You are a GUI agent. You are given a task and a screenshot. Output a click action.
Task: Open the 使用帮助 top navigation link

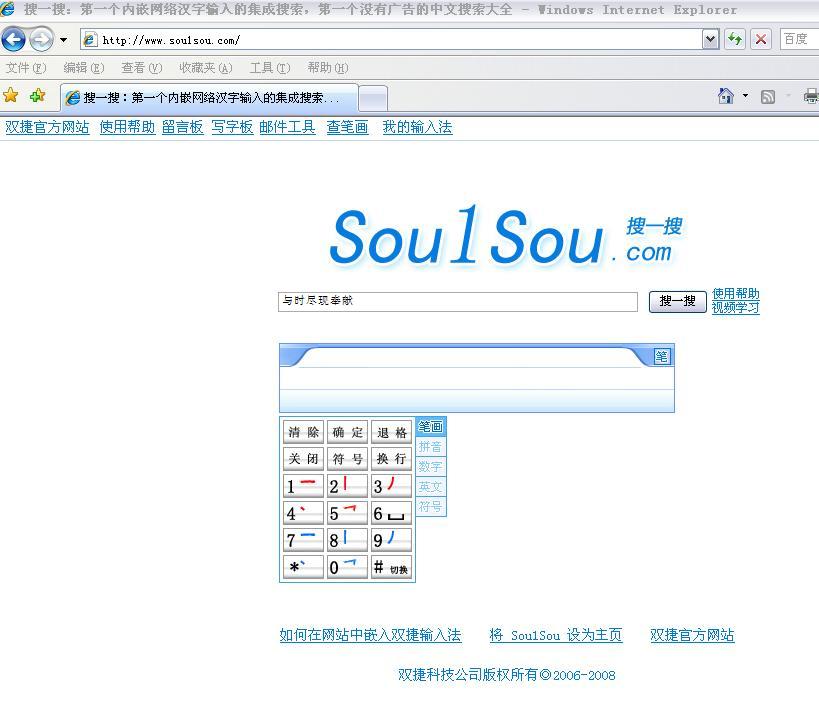[127, 127]
